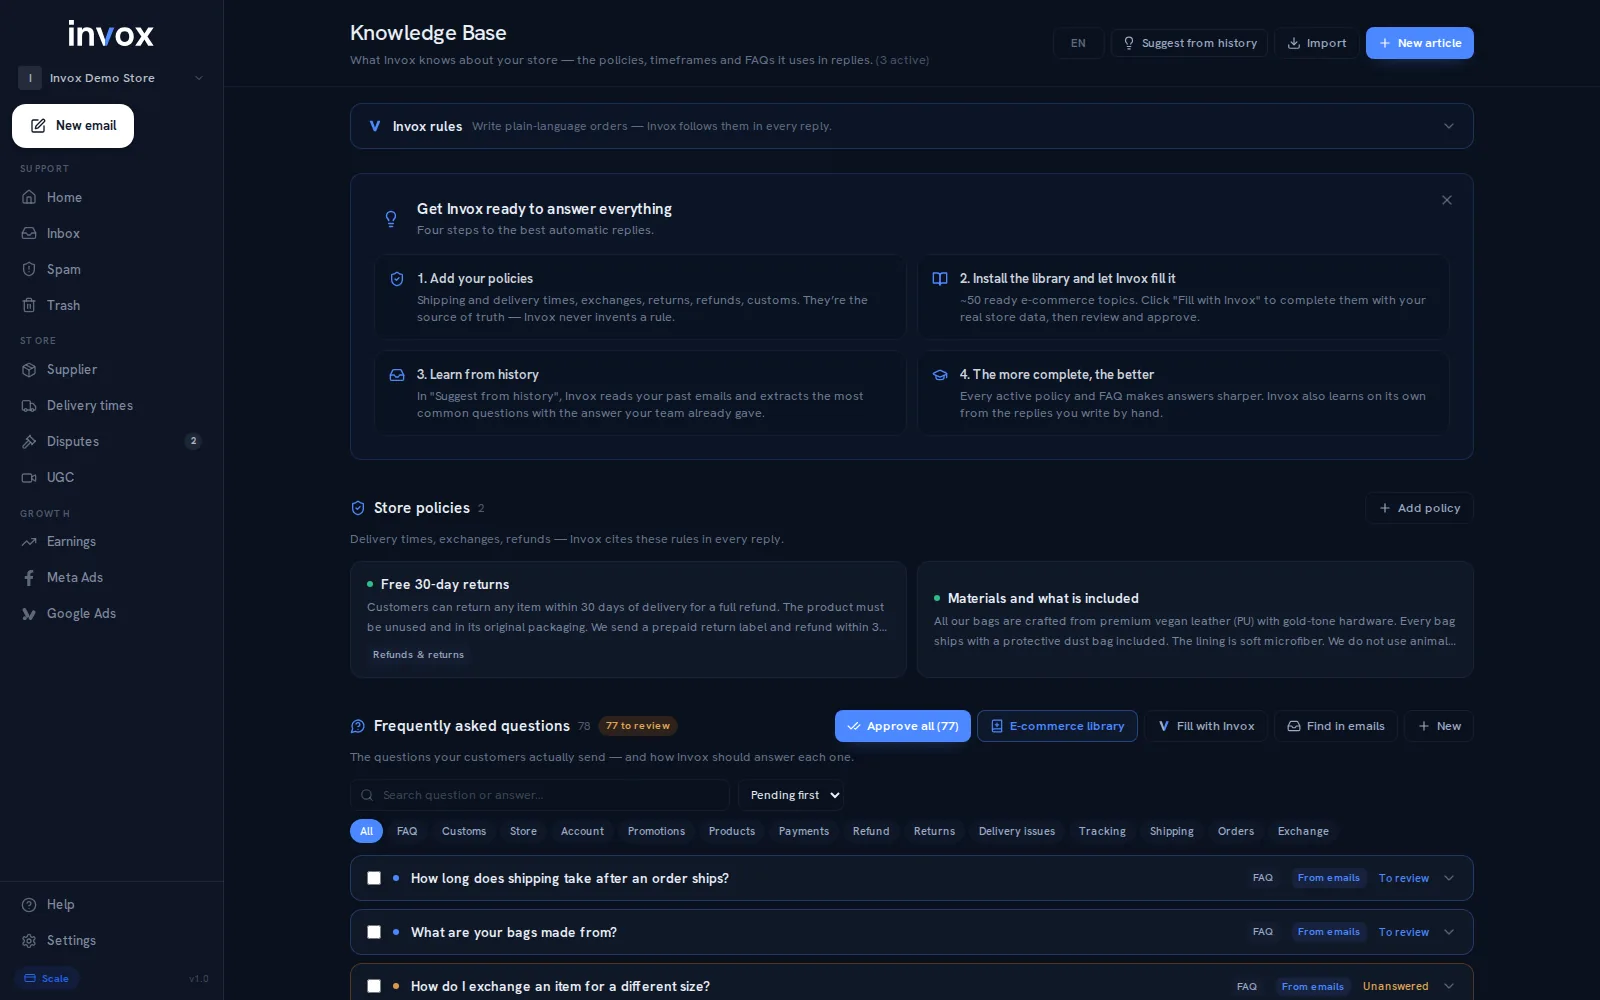Screen dimensions: 1600x1000
Task: Select the Promotions filter tab
Action: click(656, 831)
